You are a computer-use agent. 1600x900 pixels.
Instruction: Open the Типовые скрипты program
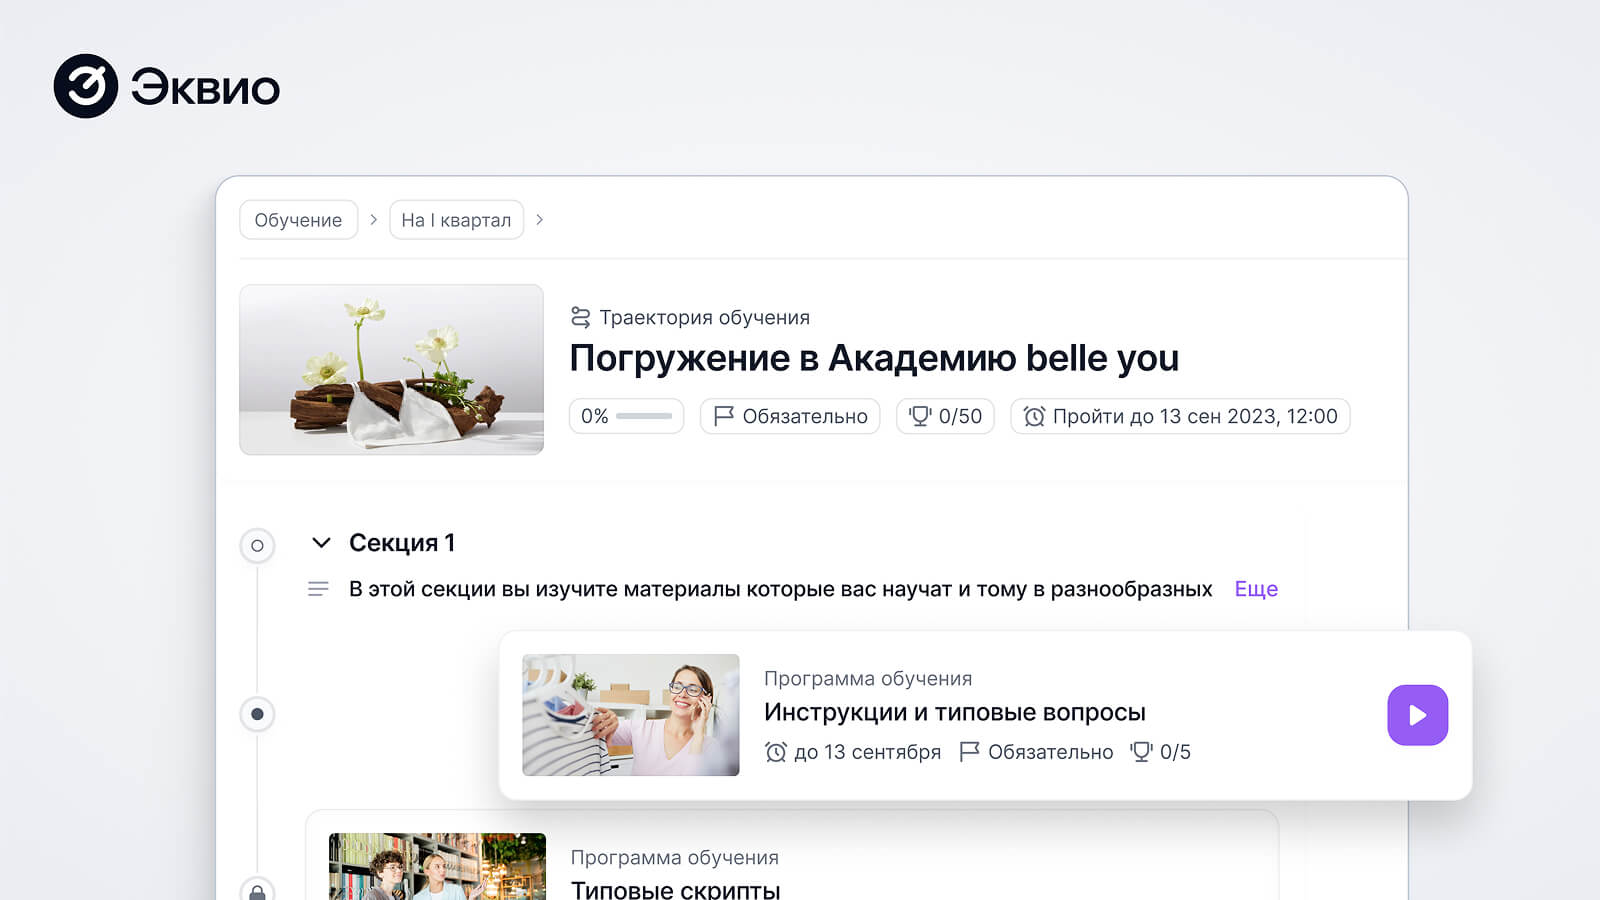coord(675,889)
